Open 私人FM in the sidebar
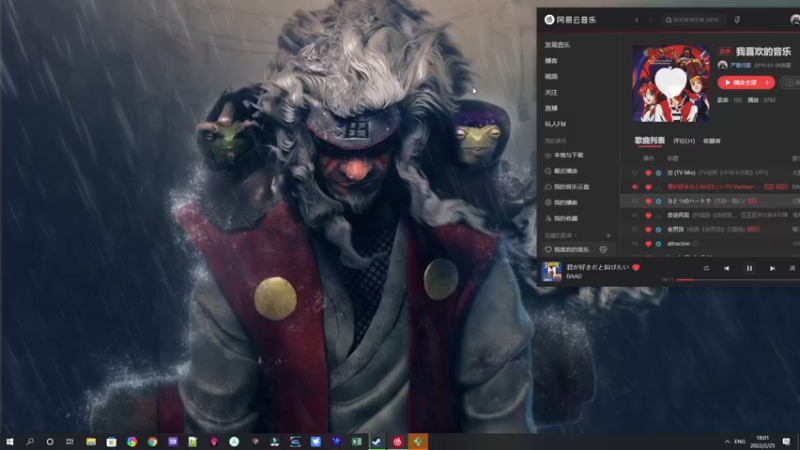 (x=555, y=124)
